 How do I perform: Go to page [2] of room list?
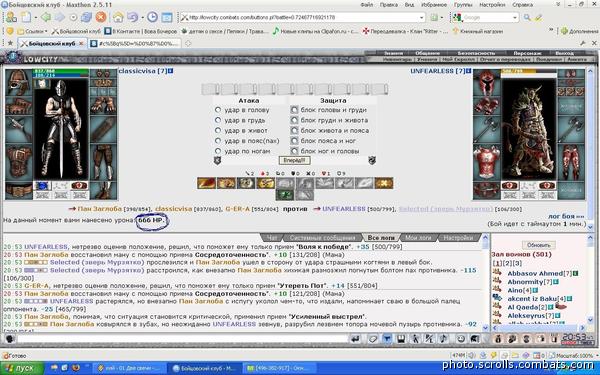click(x=508, y=263)
